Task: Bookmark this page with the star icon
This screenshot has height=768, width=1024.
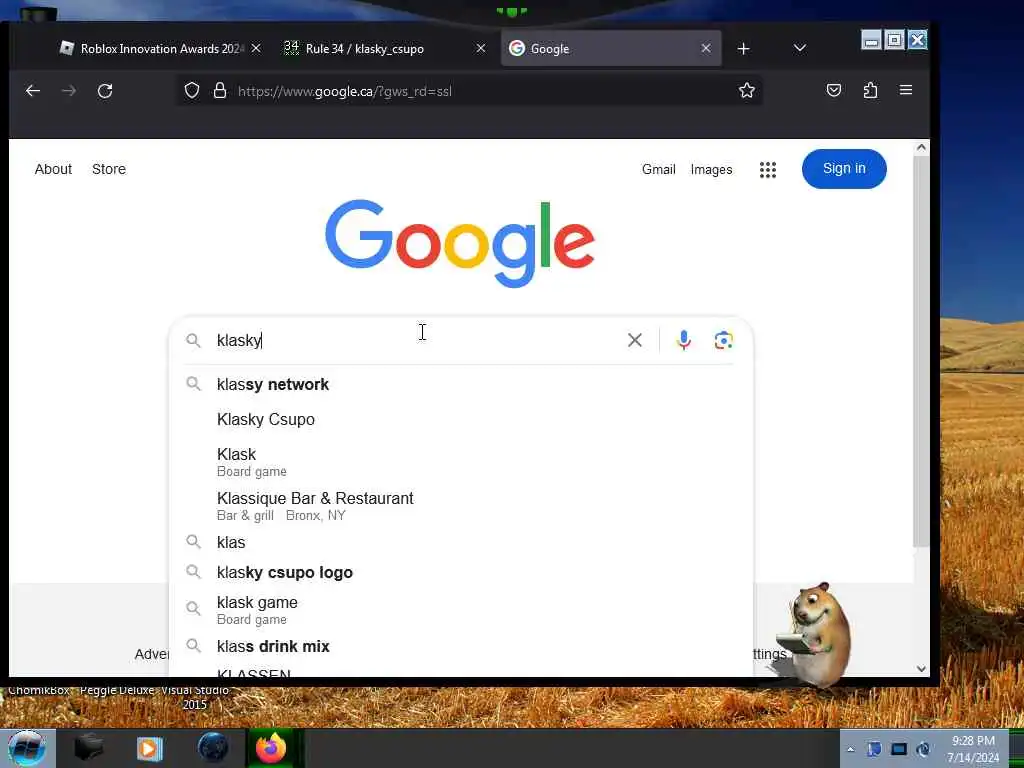Action: 746,90
